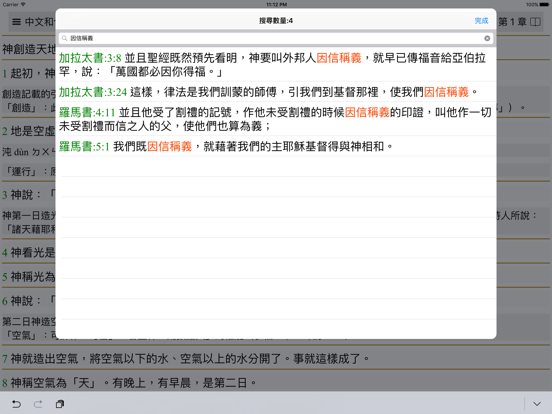Open search result 加拉太書:3:8
552x414 pixels.
click(x=276, y=64)
